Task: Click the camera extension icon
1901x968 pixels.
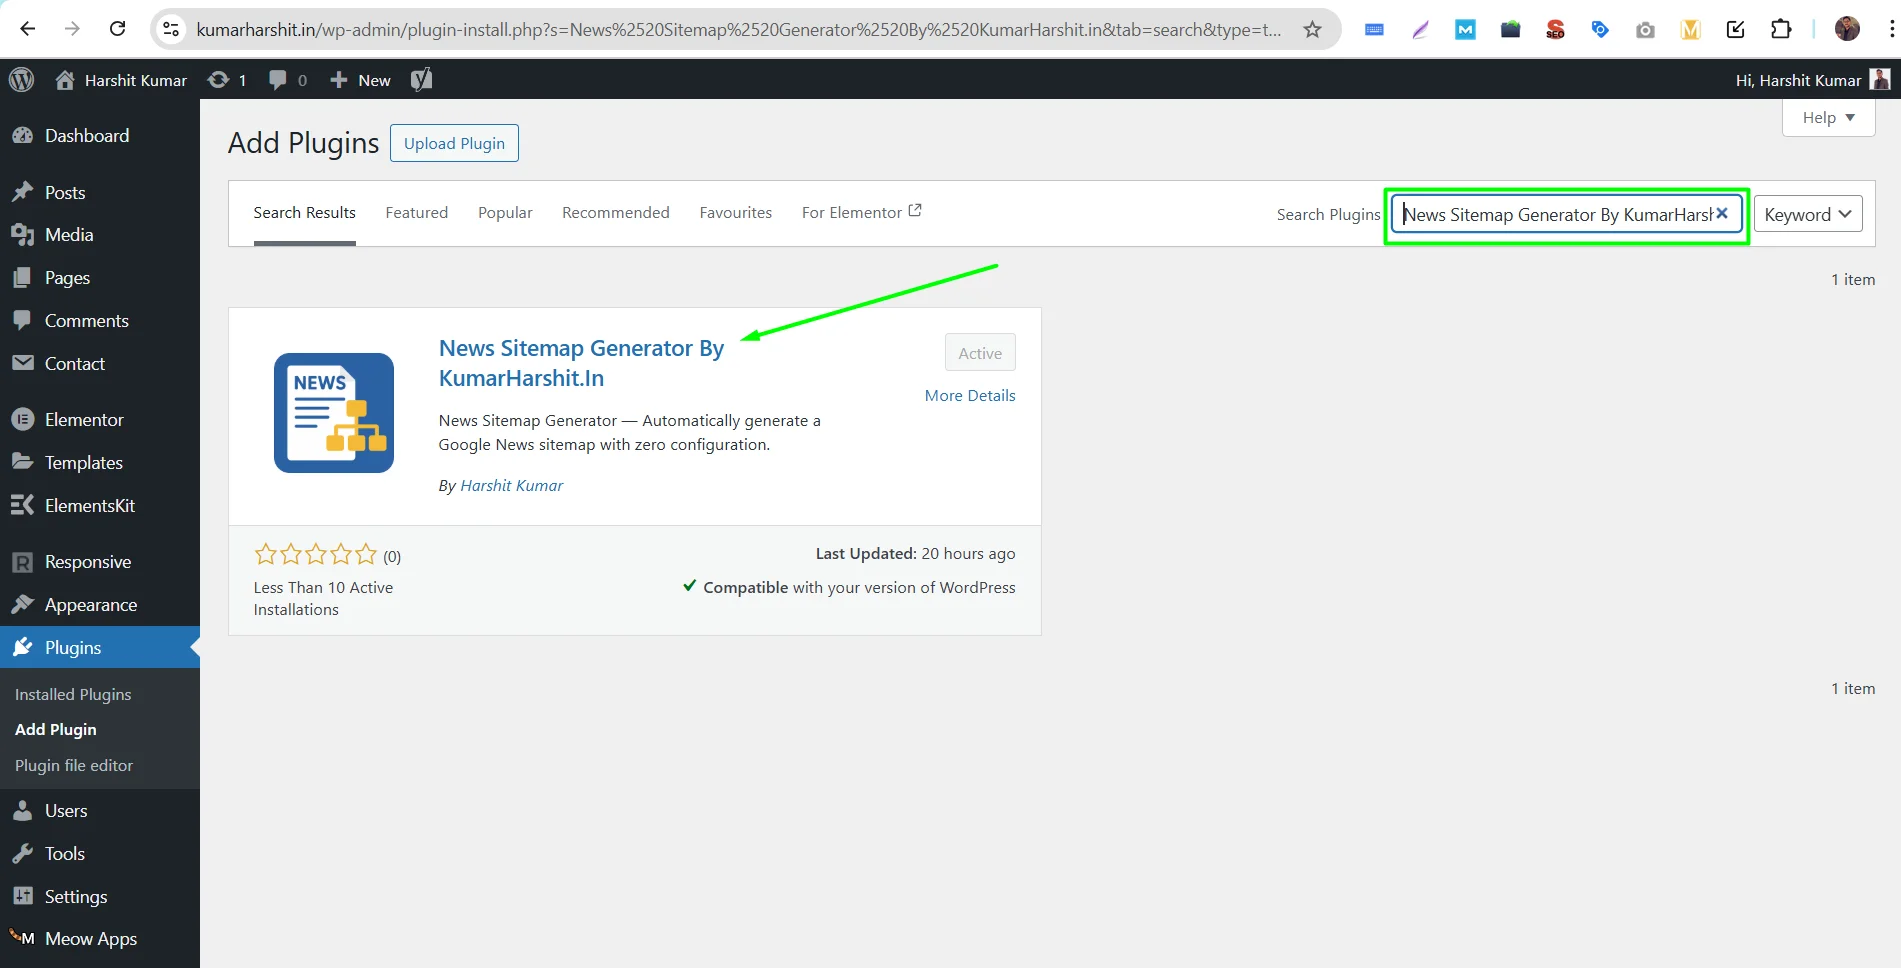Action: click(x=1645, y=30)
